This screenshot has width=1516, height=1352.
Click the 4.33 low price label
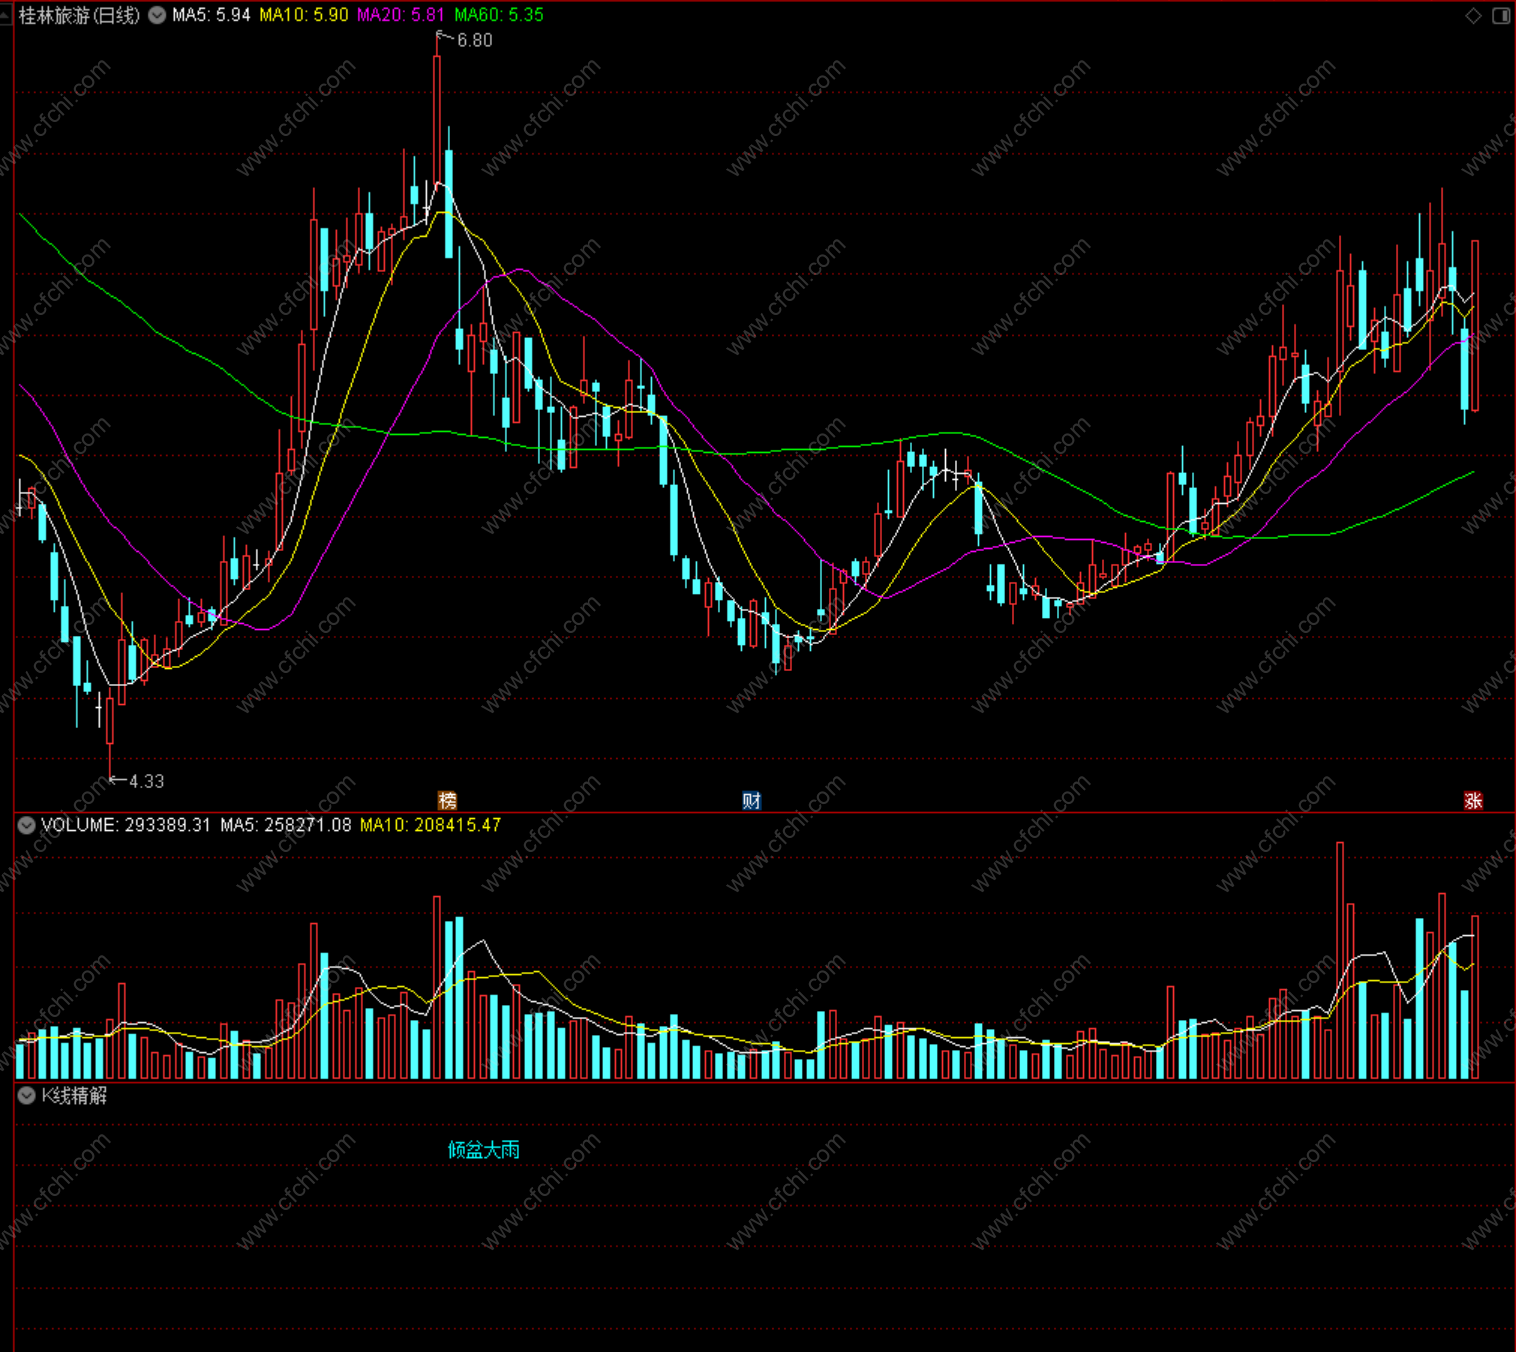(x=146, y=781)
